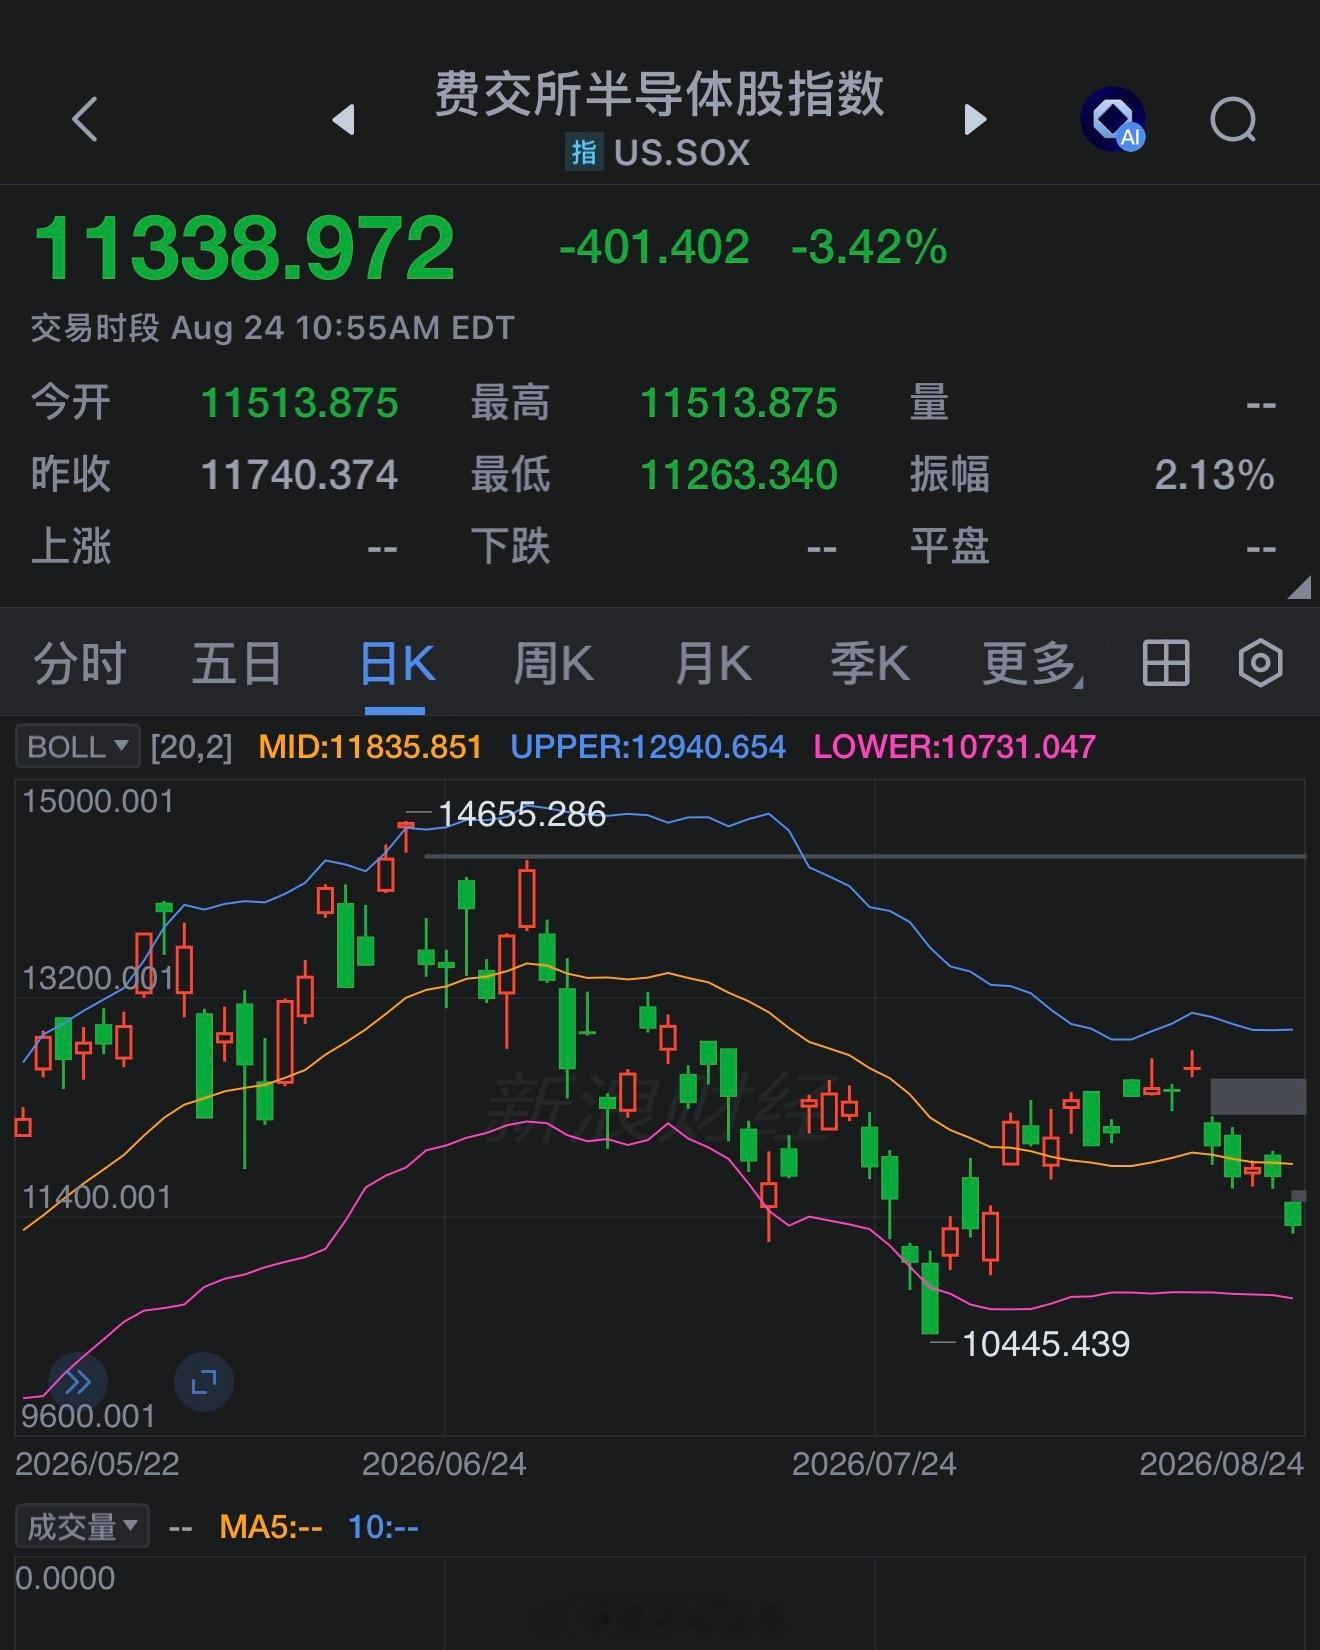This screenshot has height=1650, width=1320.
Task: Tap the 上涨 label
Action: pos(71,547)
